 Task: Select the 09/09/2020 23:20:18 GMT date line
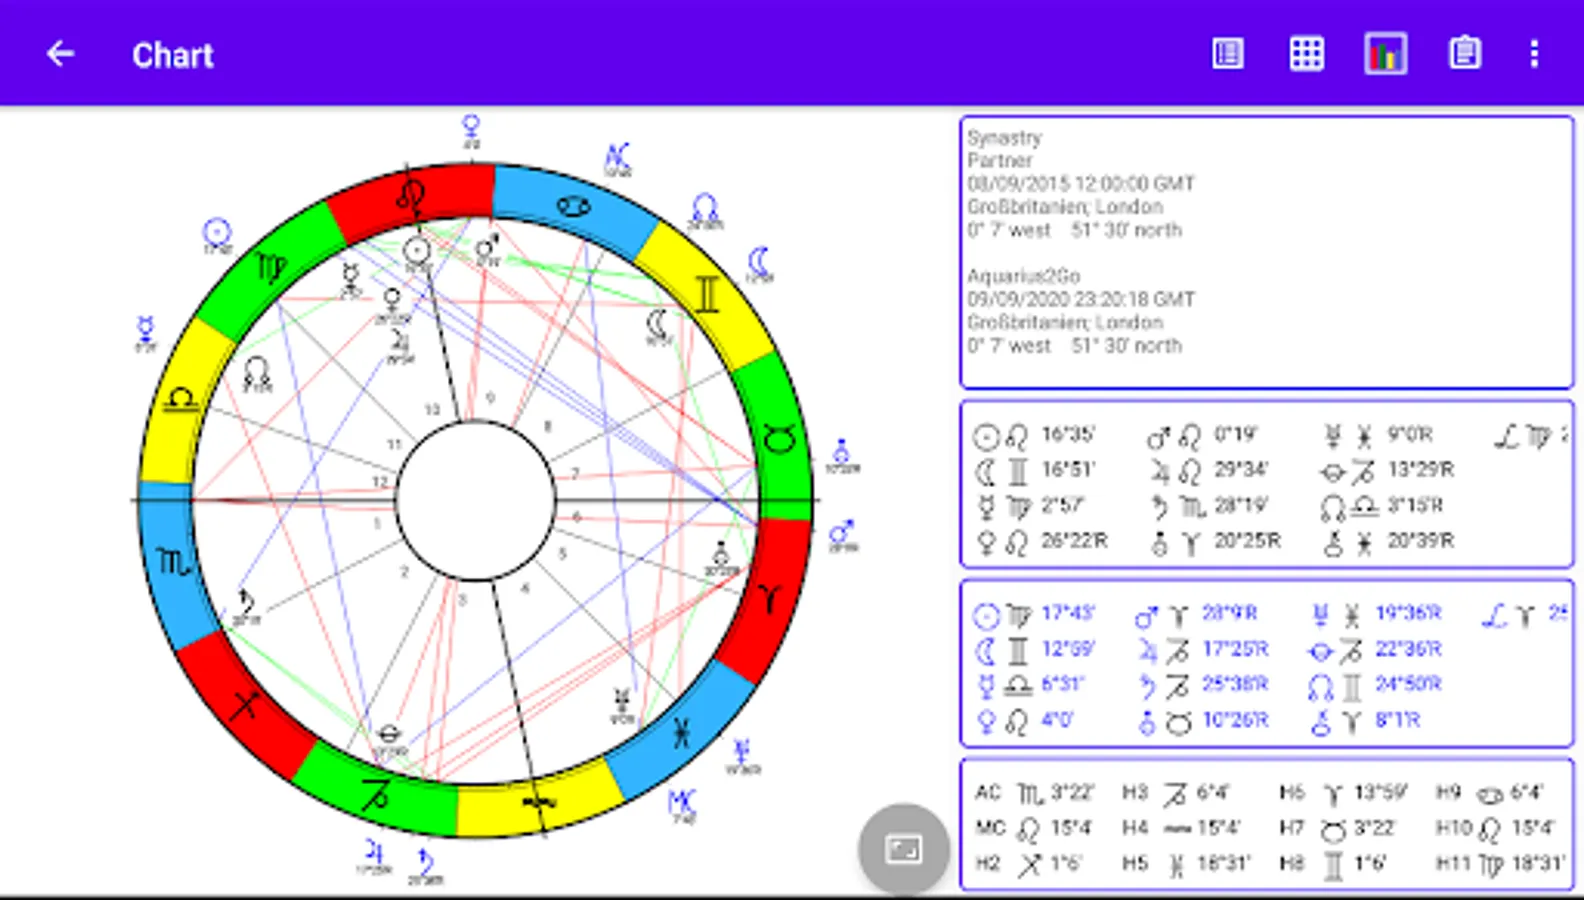point(1081,299)
